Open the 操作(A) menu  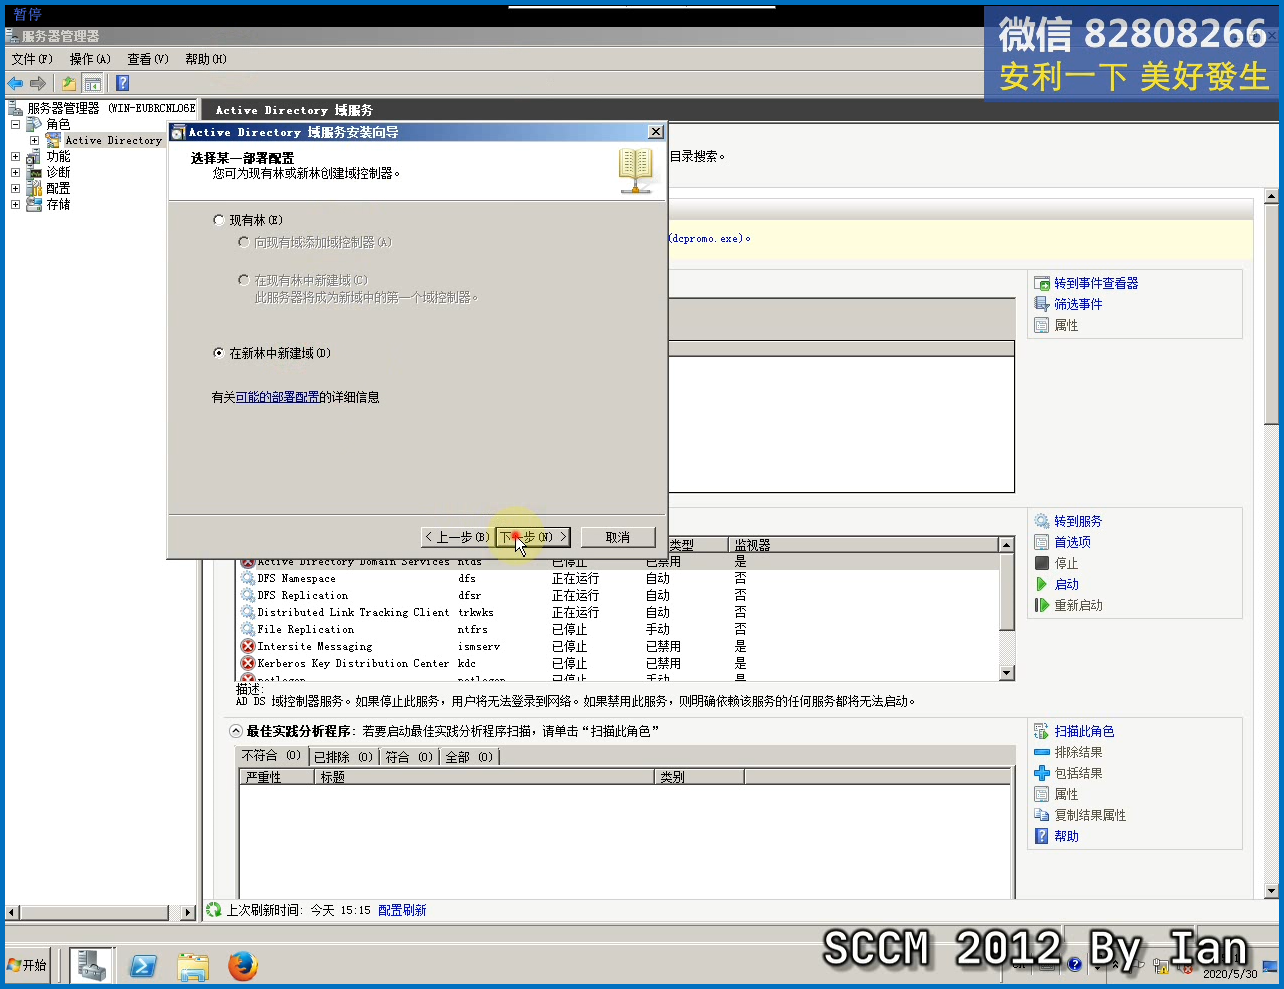90,59
